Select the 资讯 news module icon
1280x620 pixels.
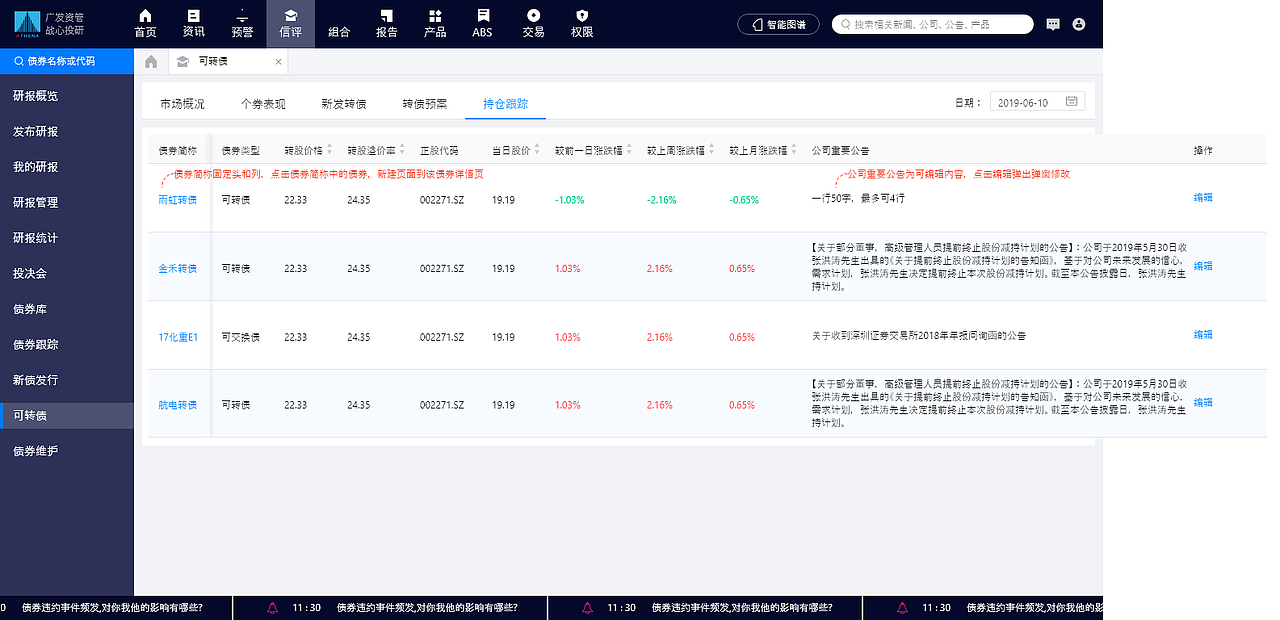coord(193,22)
